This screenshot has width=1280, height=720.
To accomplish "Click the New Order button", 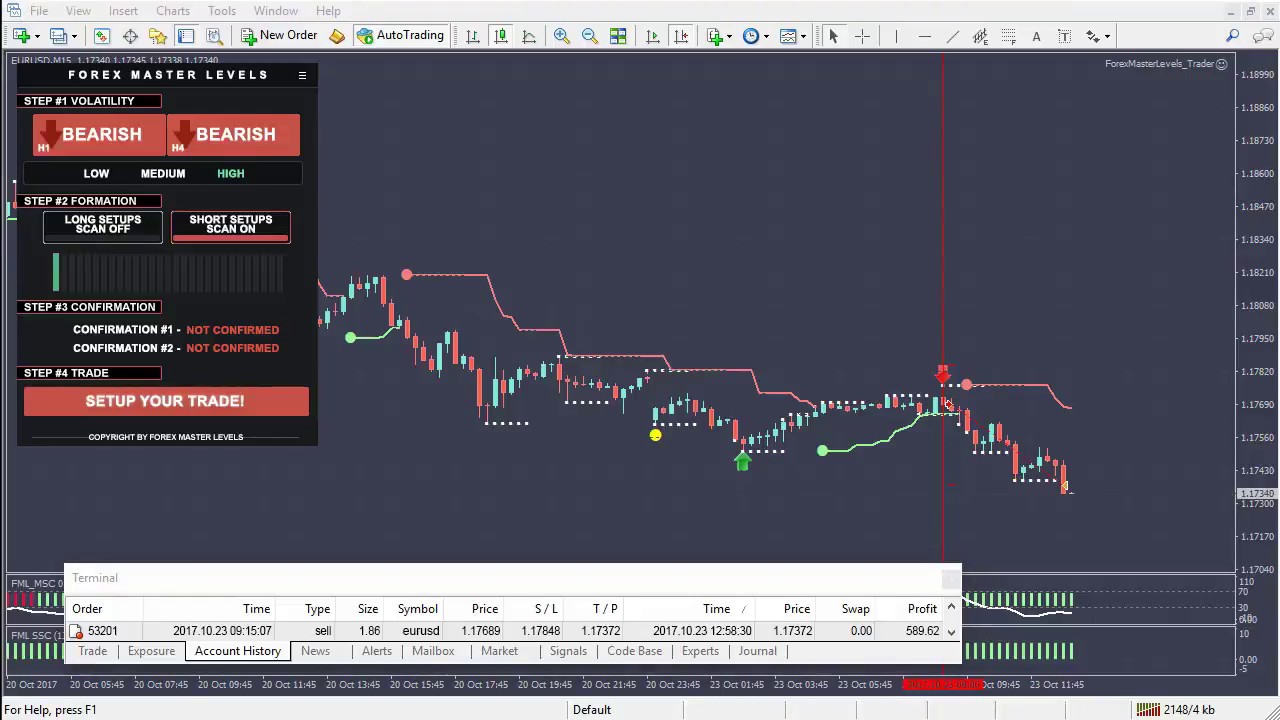I will coord(279,36).
